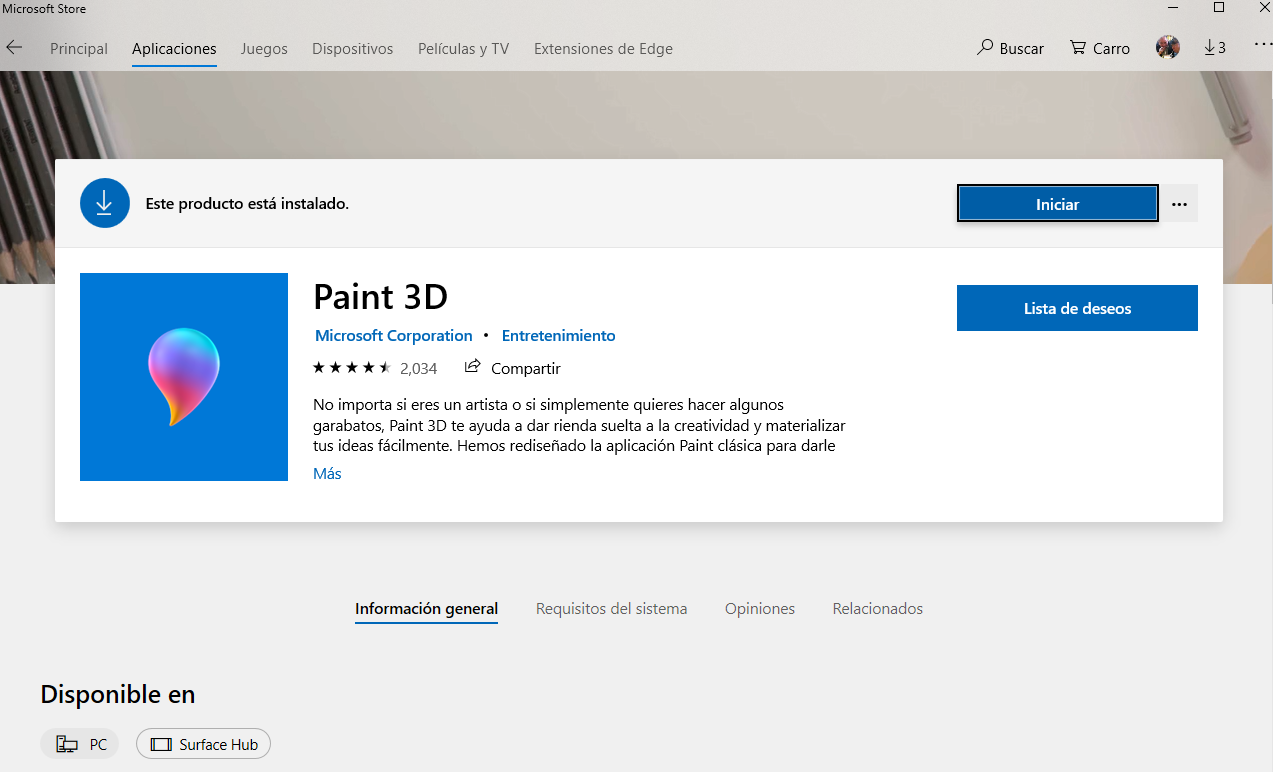Open the user profile avatar
This screenshot has height=772, width=1273.
1167,47
